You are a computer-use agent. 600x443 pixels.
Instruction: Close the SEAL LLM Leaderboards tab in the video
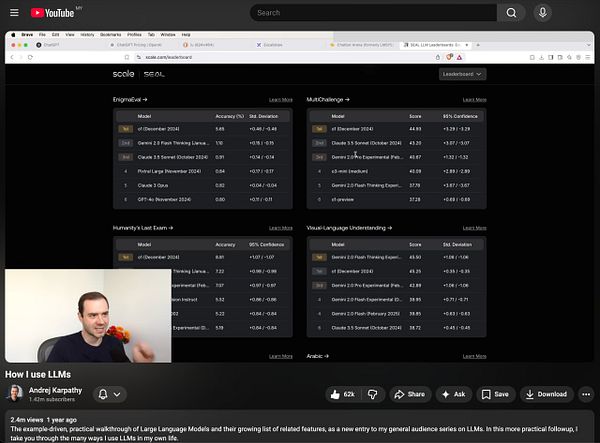pos(466,45)
